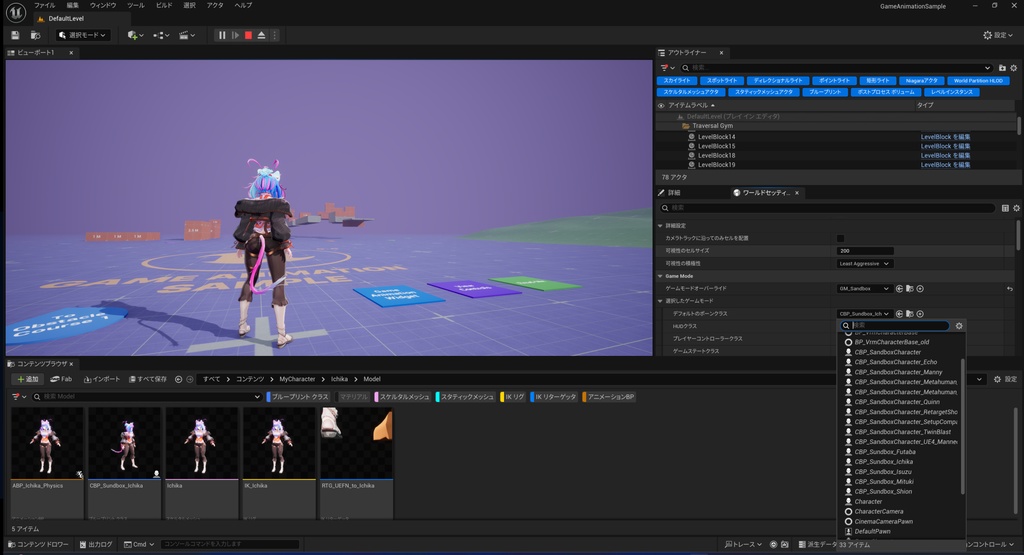Toggle the ブループリント outliner filter
The width and height of the screenshot is (1024, 555).
825,92
